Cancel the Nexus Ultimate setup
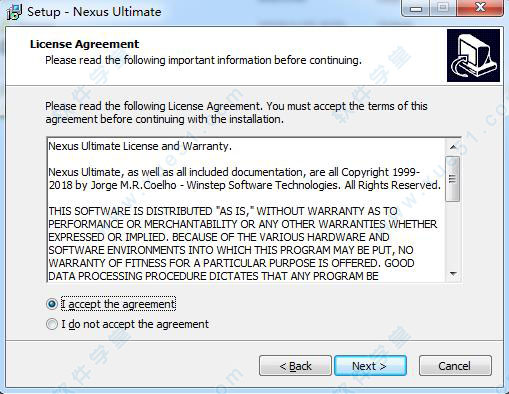 (455, 366)
